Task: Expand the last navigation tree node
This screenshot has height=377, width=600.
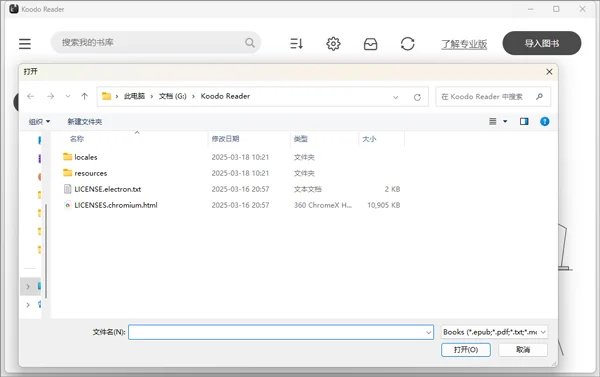Action: 28,305
